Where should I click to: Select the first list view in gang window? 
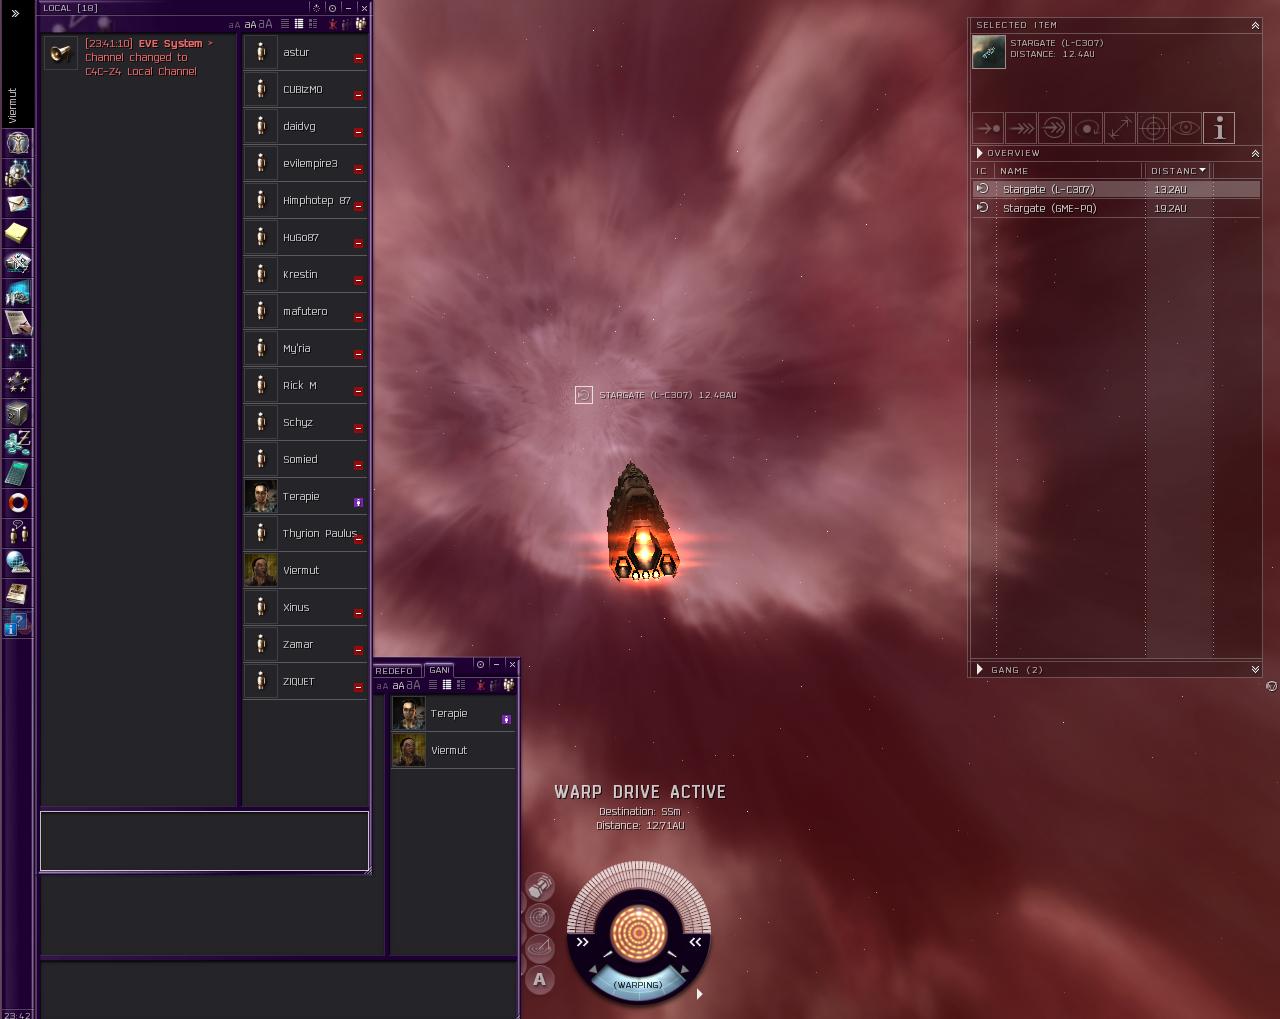click(x=433, y=685)
